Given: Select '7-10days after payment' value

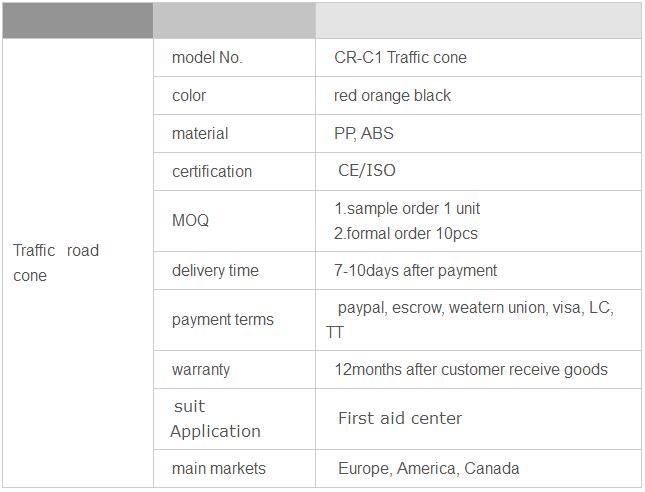Looking at the screenshot, I should click(415, 271).
